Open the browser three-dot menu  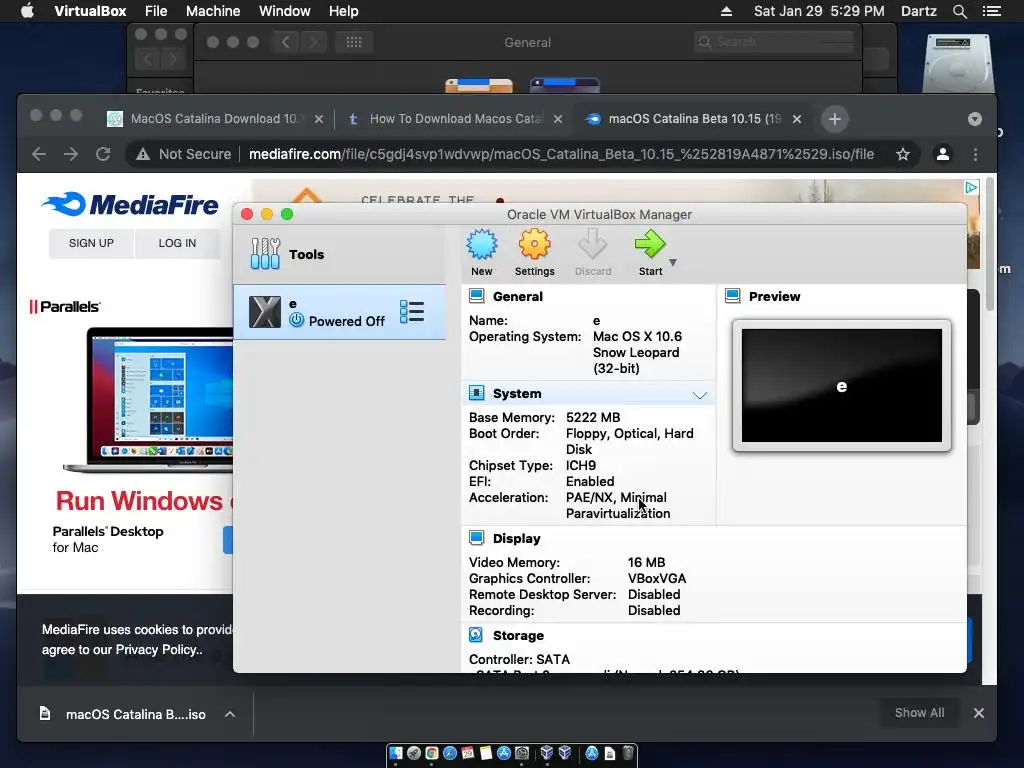(976, 154)
